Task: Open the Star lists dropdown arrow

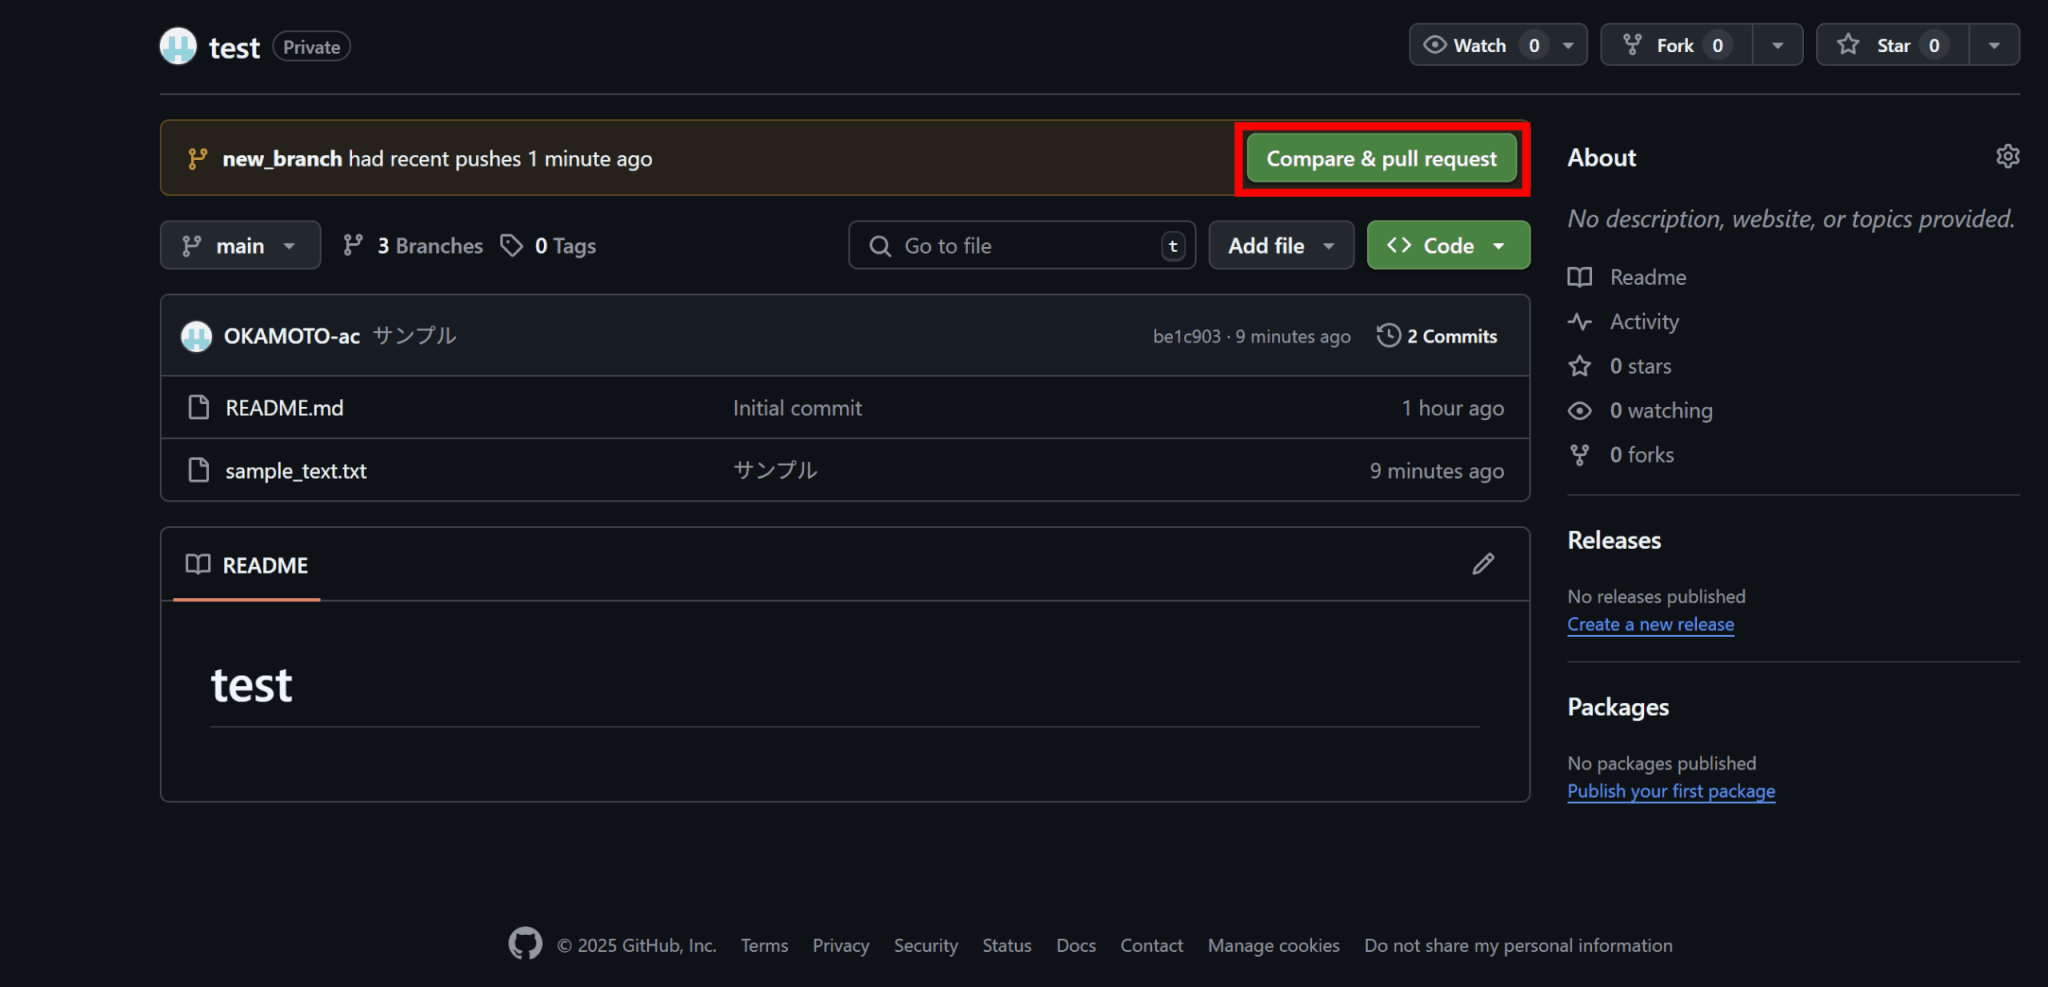Action: coord(1994,45)
